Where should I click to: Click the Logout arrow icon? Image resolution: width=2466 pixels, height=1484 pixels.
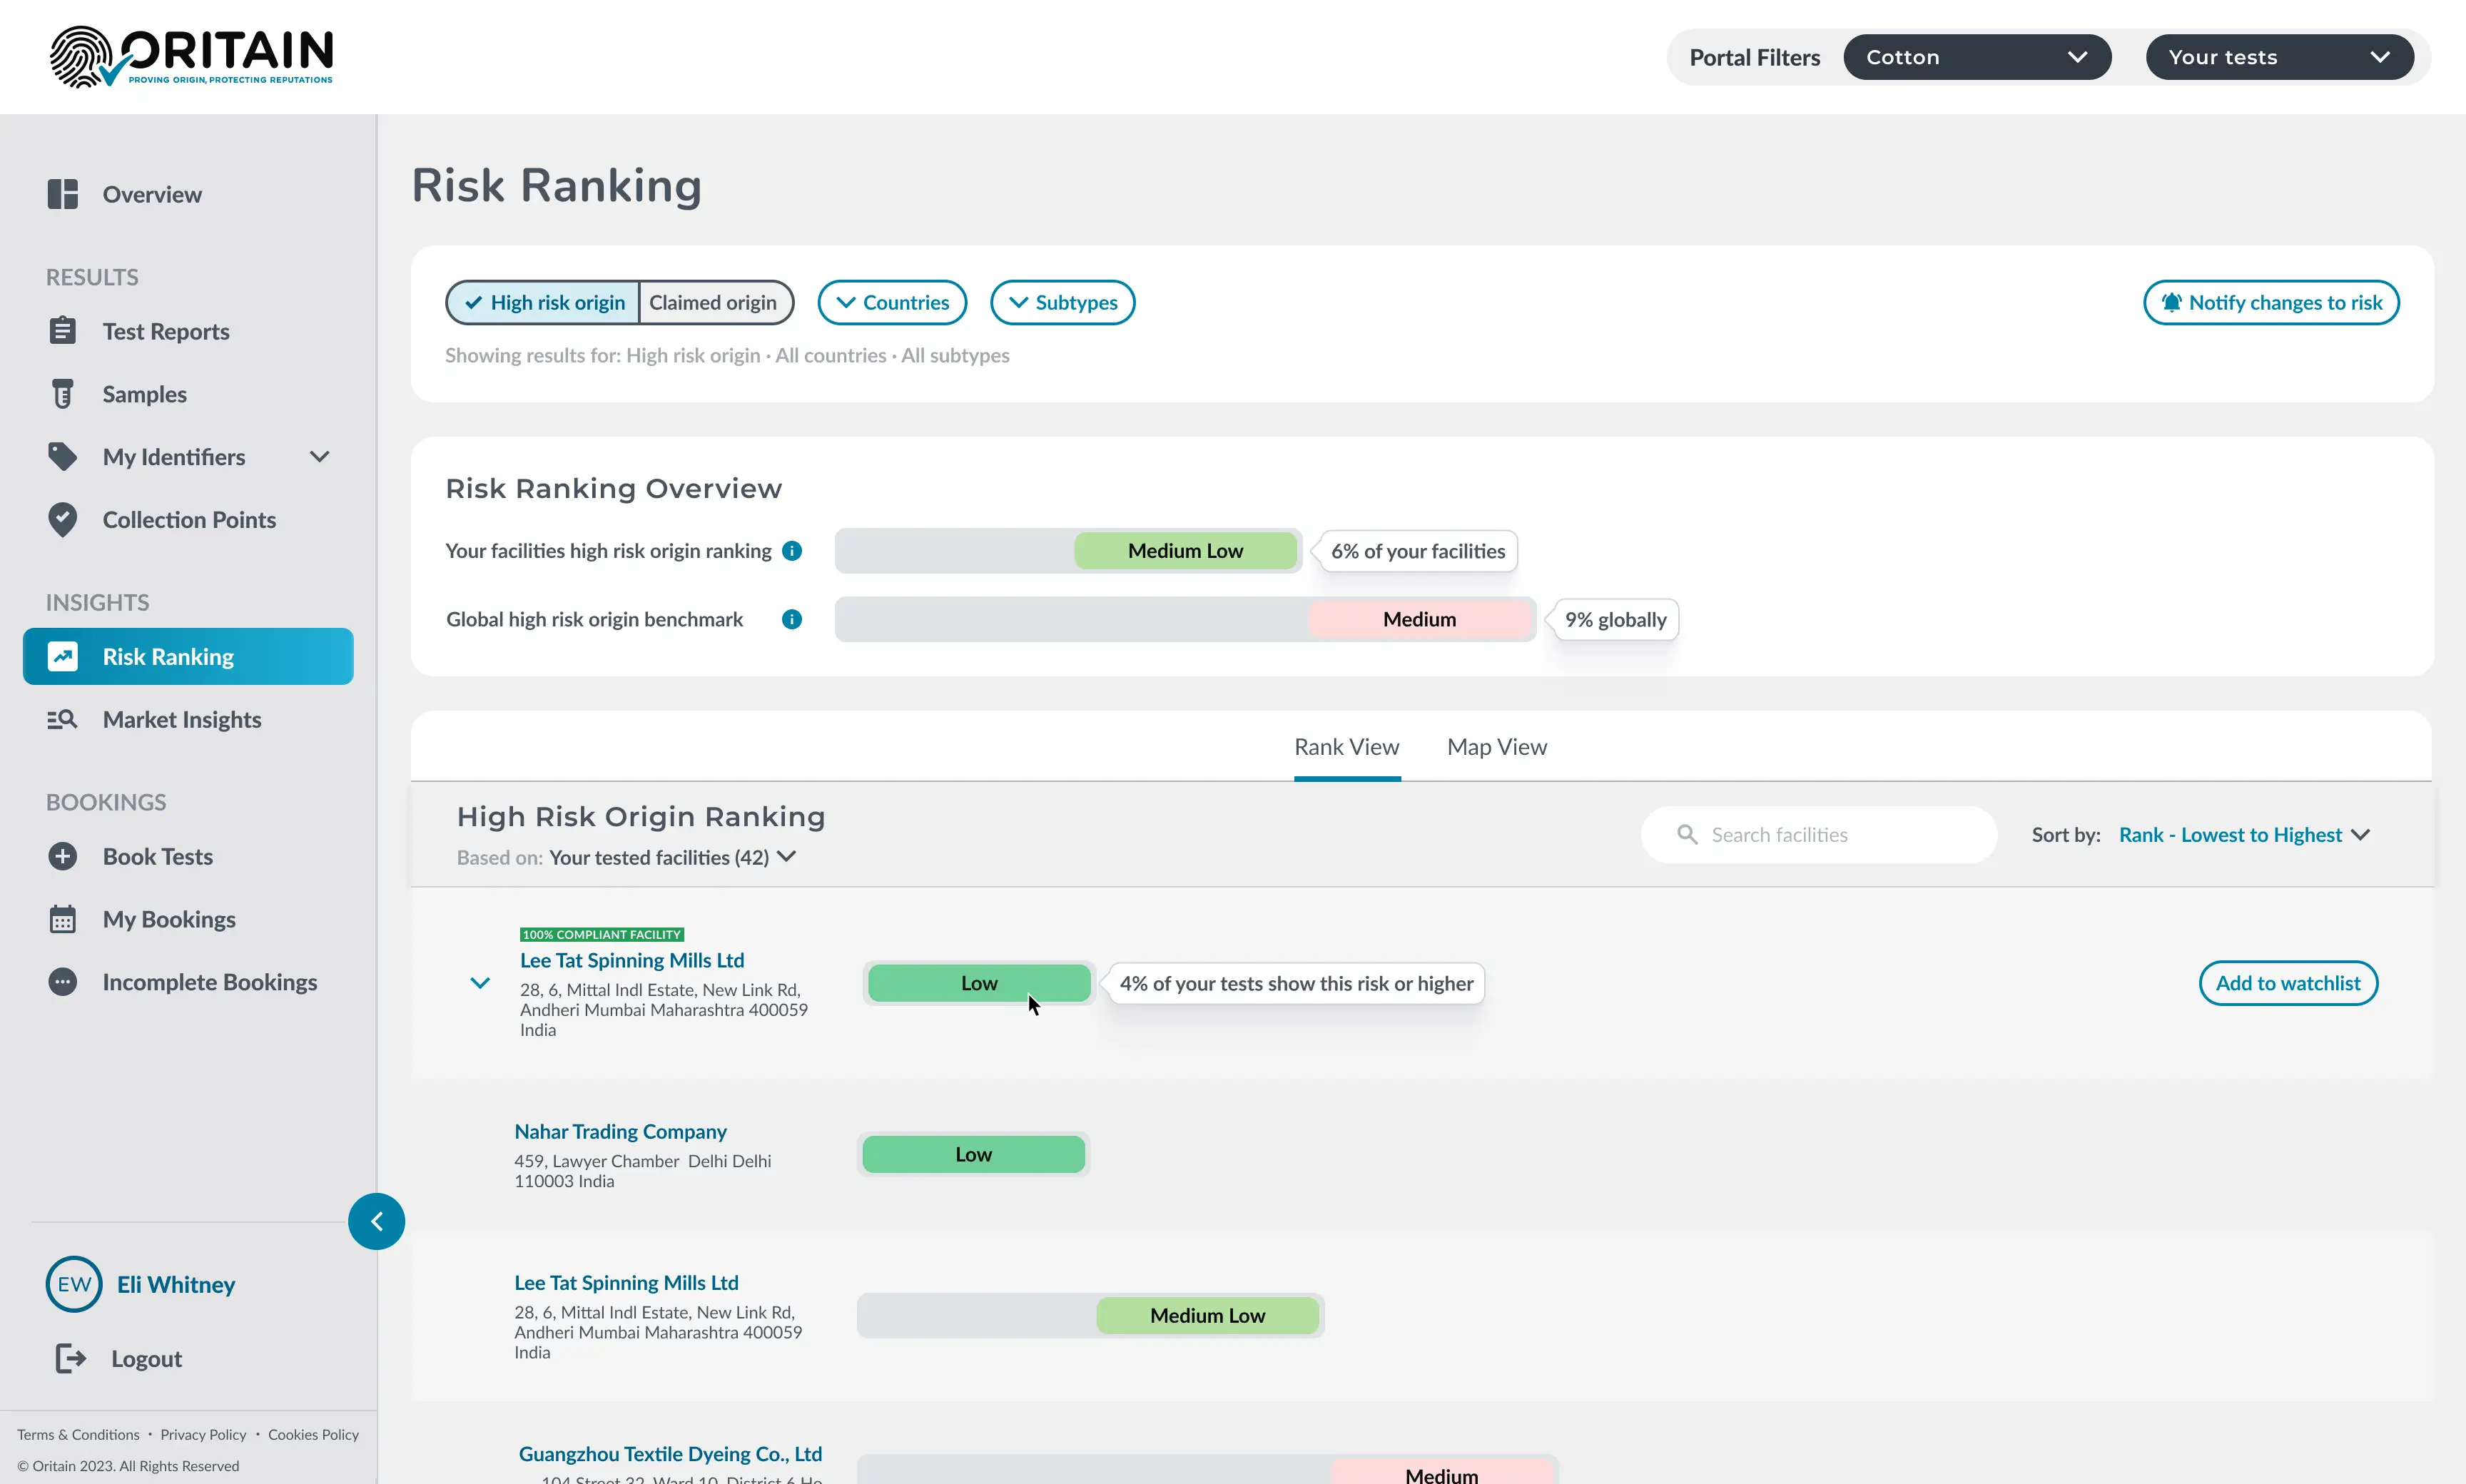click(70, 1359)
